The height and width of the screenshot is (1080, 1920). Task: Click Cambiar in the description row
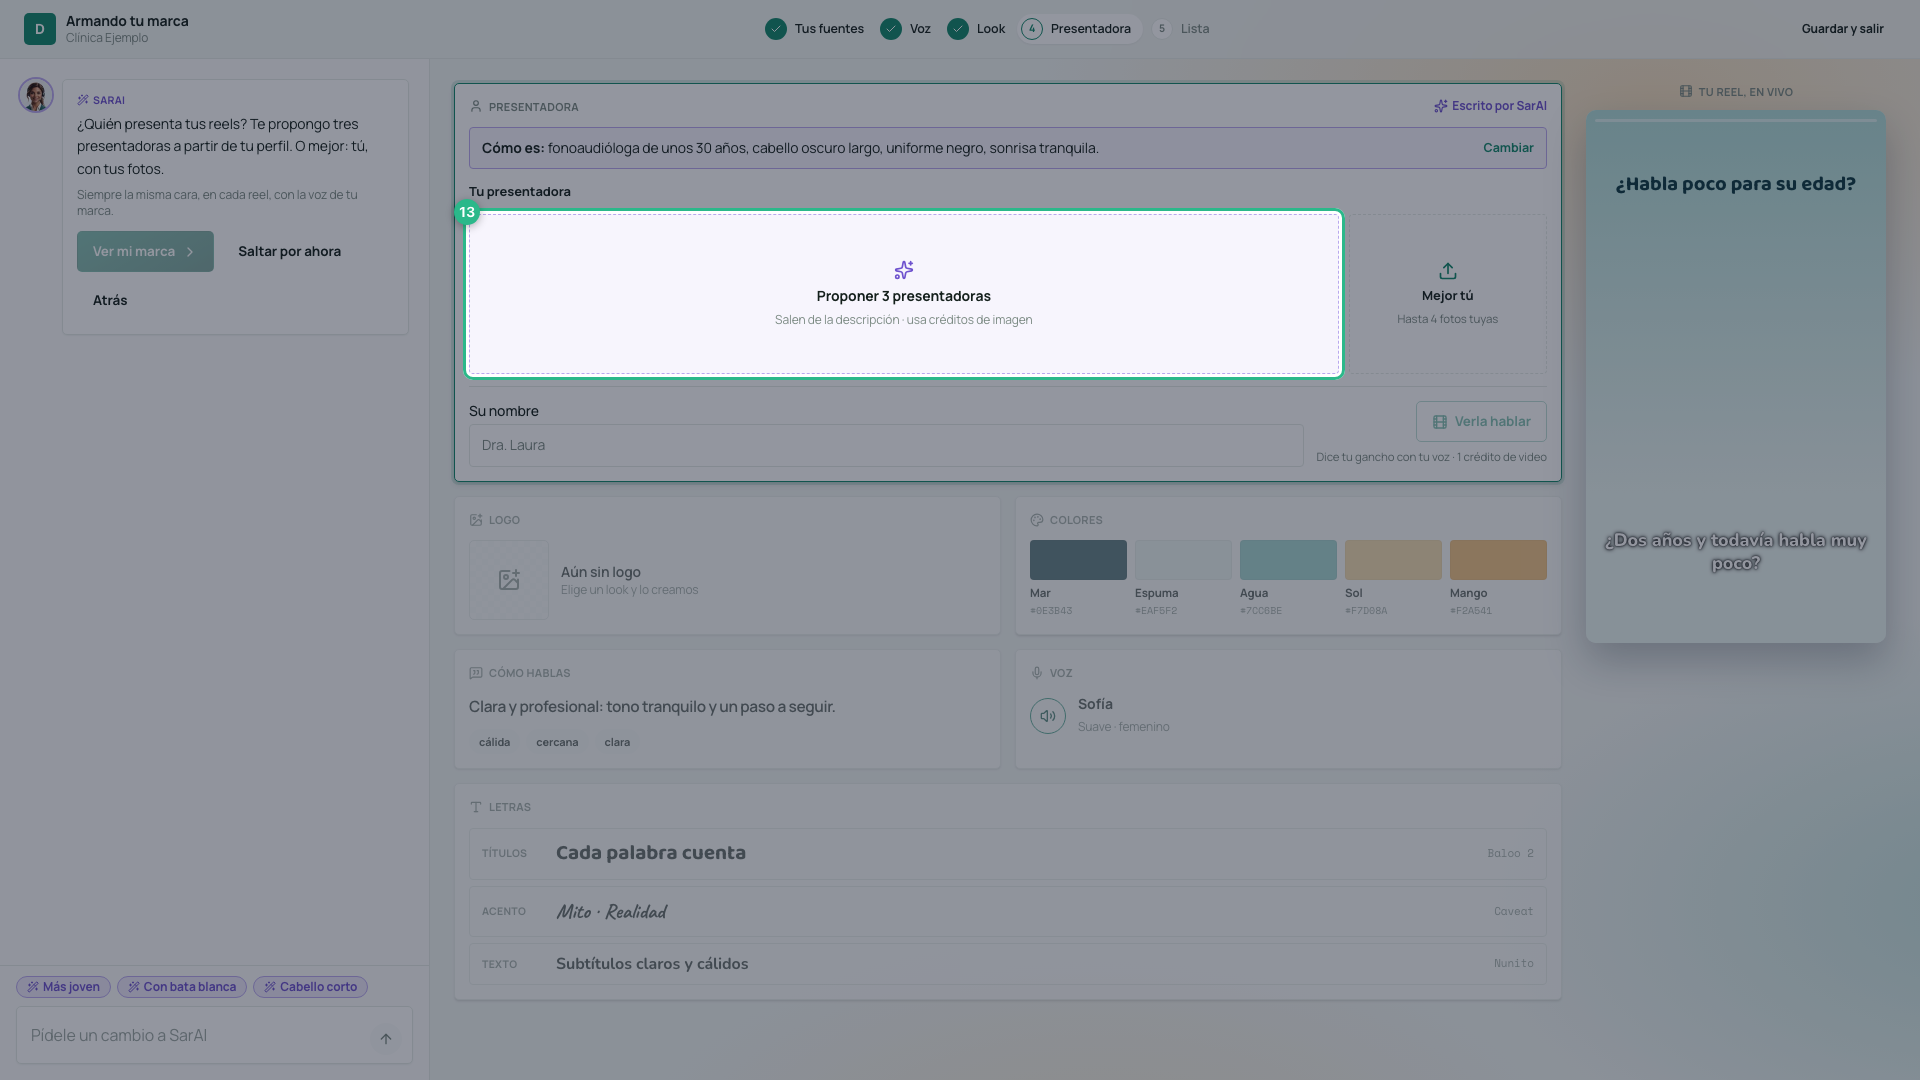(x=1508, y=148)
